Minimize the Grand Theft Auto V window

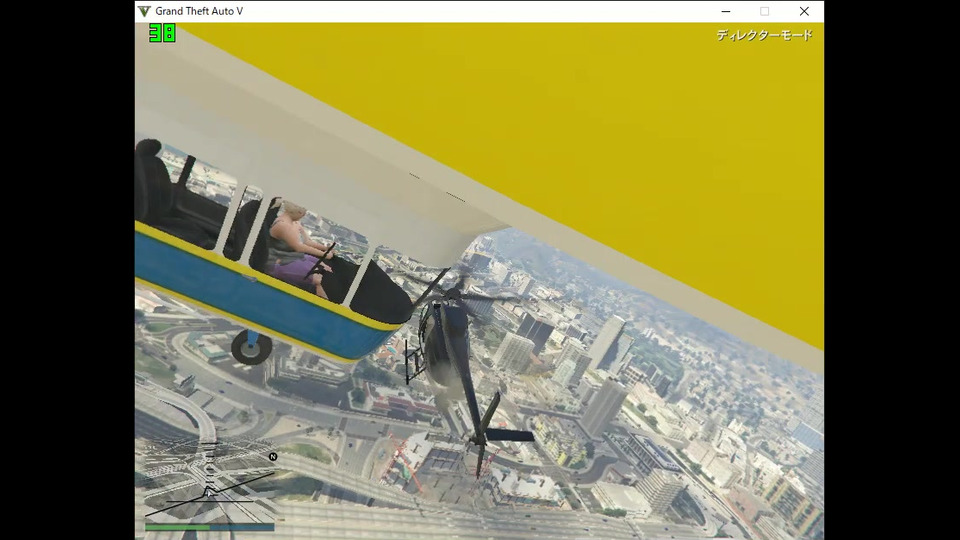coord(726,11)
